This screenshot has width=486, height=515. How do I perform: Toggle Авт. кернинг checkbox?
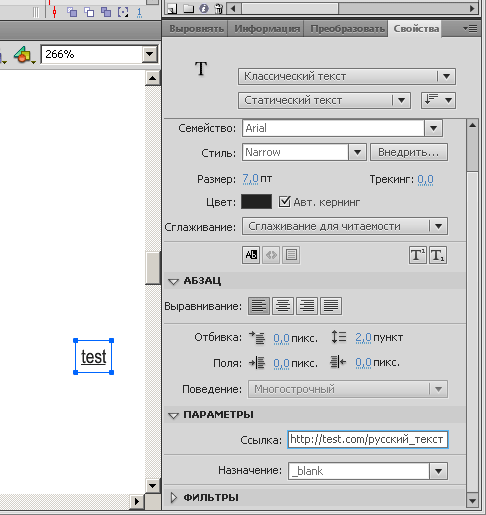pos(284,202)
